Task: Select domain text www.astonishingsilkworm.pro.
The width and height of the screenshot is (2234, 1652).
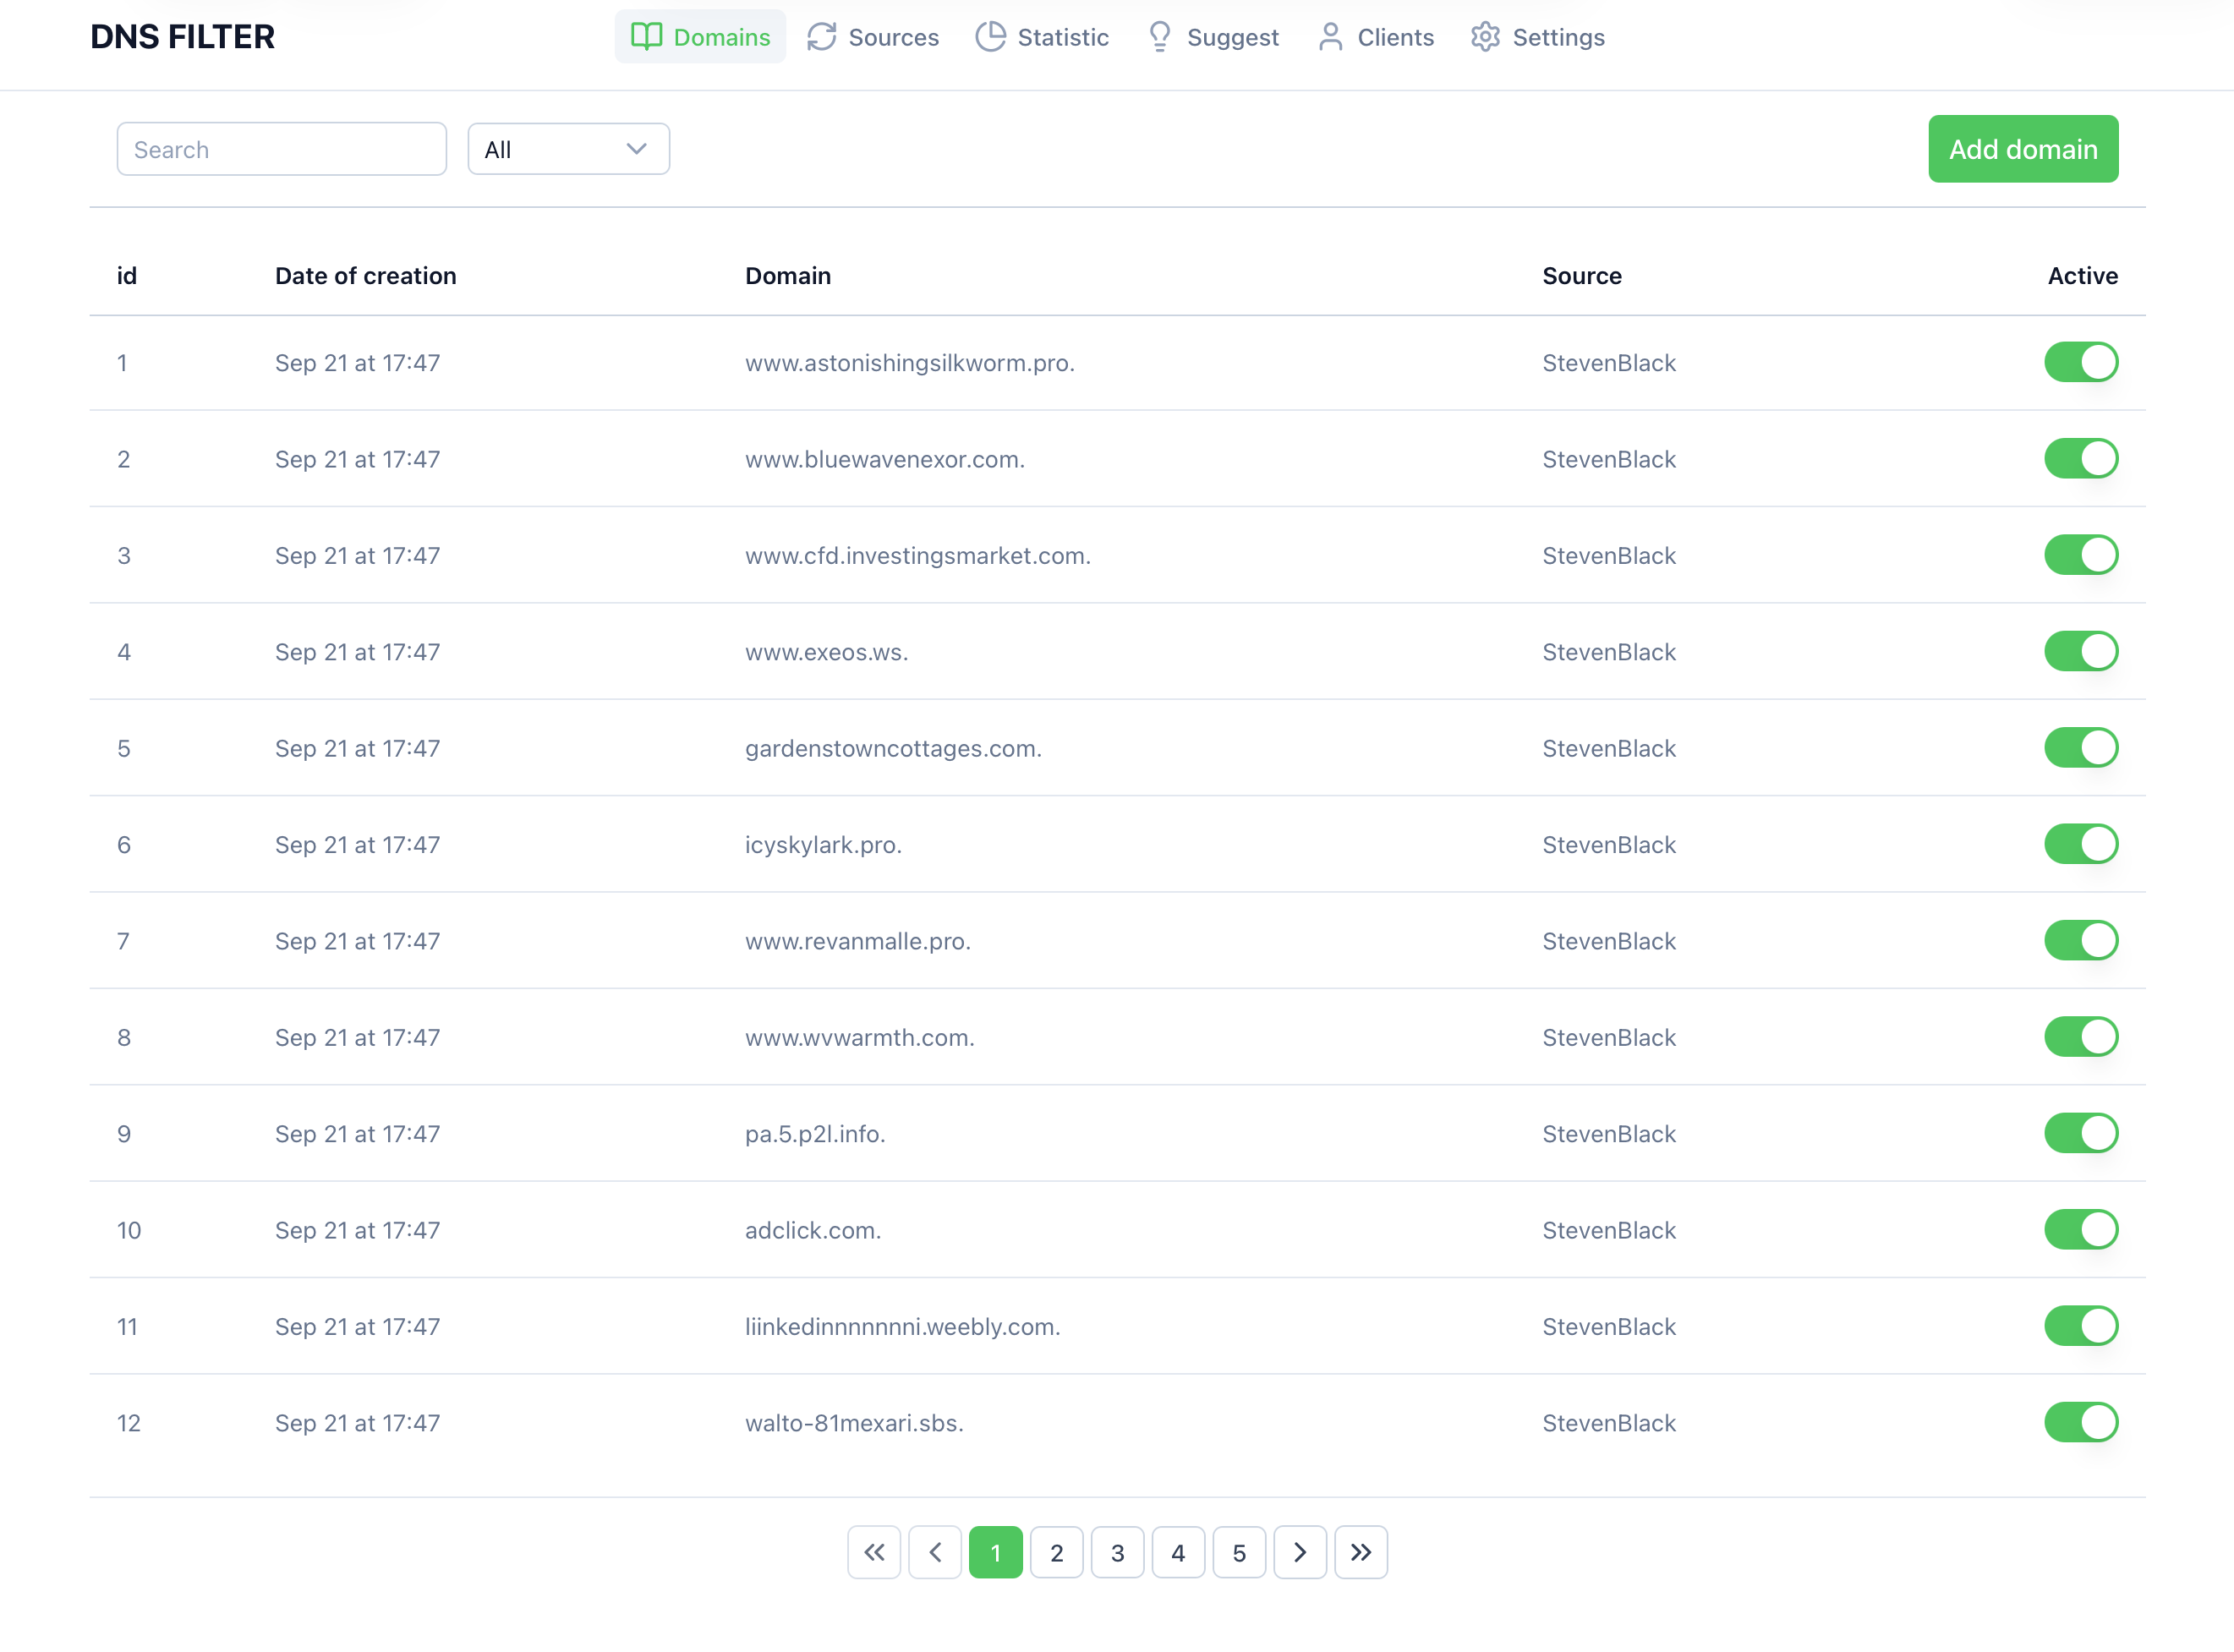Action: pos(910,363)
